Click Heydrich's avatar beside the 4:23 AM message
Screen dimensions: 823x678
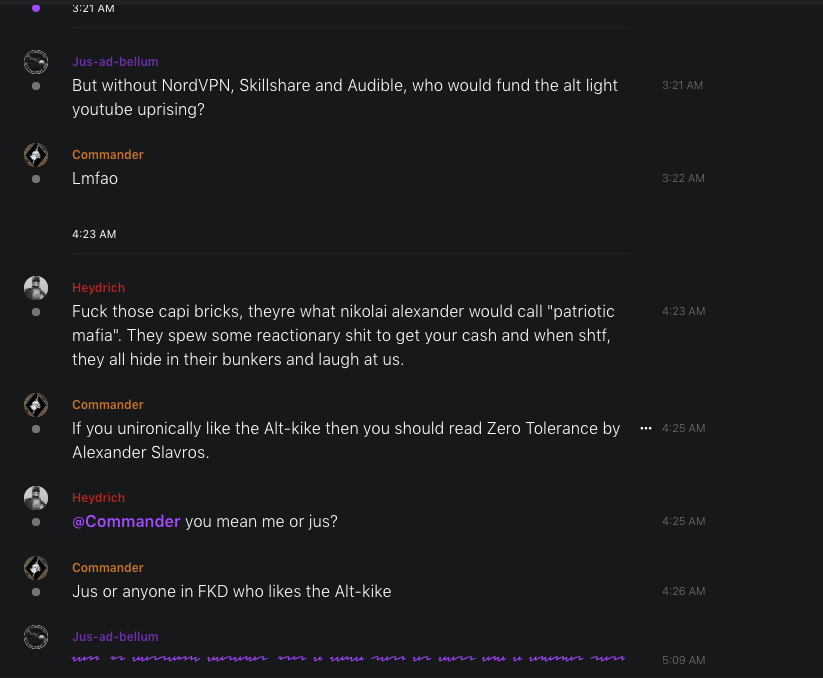pos(36,288)
